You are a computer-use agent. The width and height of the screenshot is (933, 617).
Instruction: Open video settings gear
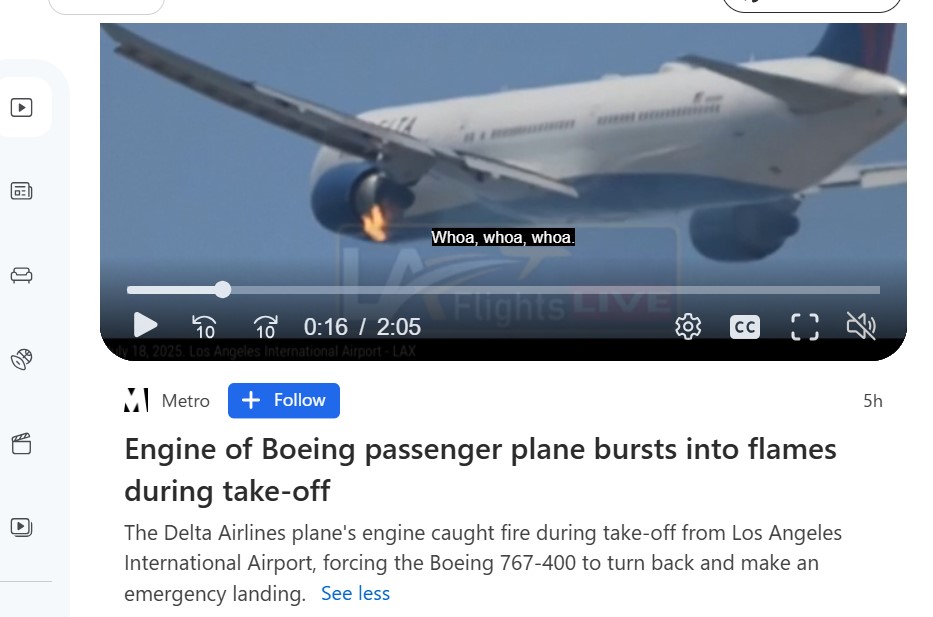pyautogui.click(x=688, y=327)
